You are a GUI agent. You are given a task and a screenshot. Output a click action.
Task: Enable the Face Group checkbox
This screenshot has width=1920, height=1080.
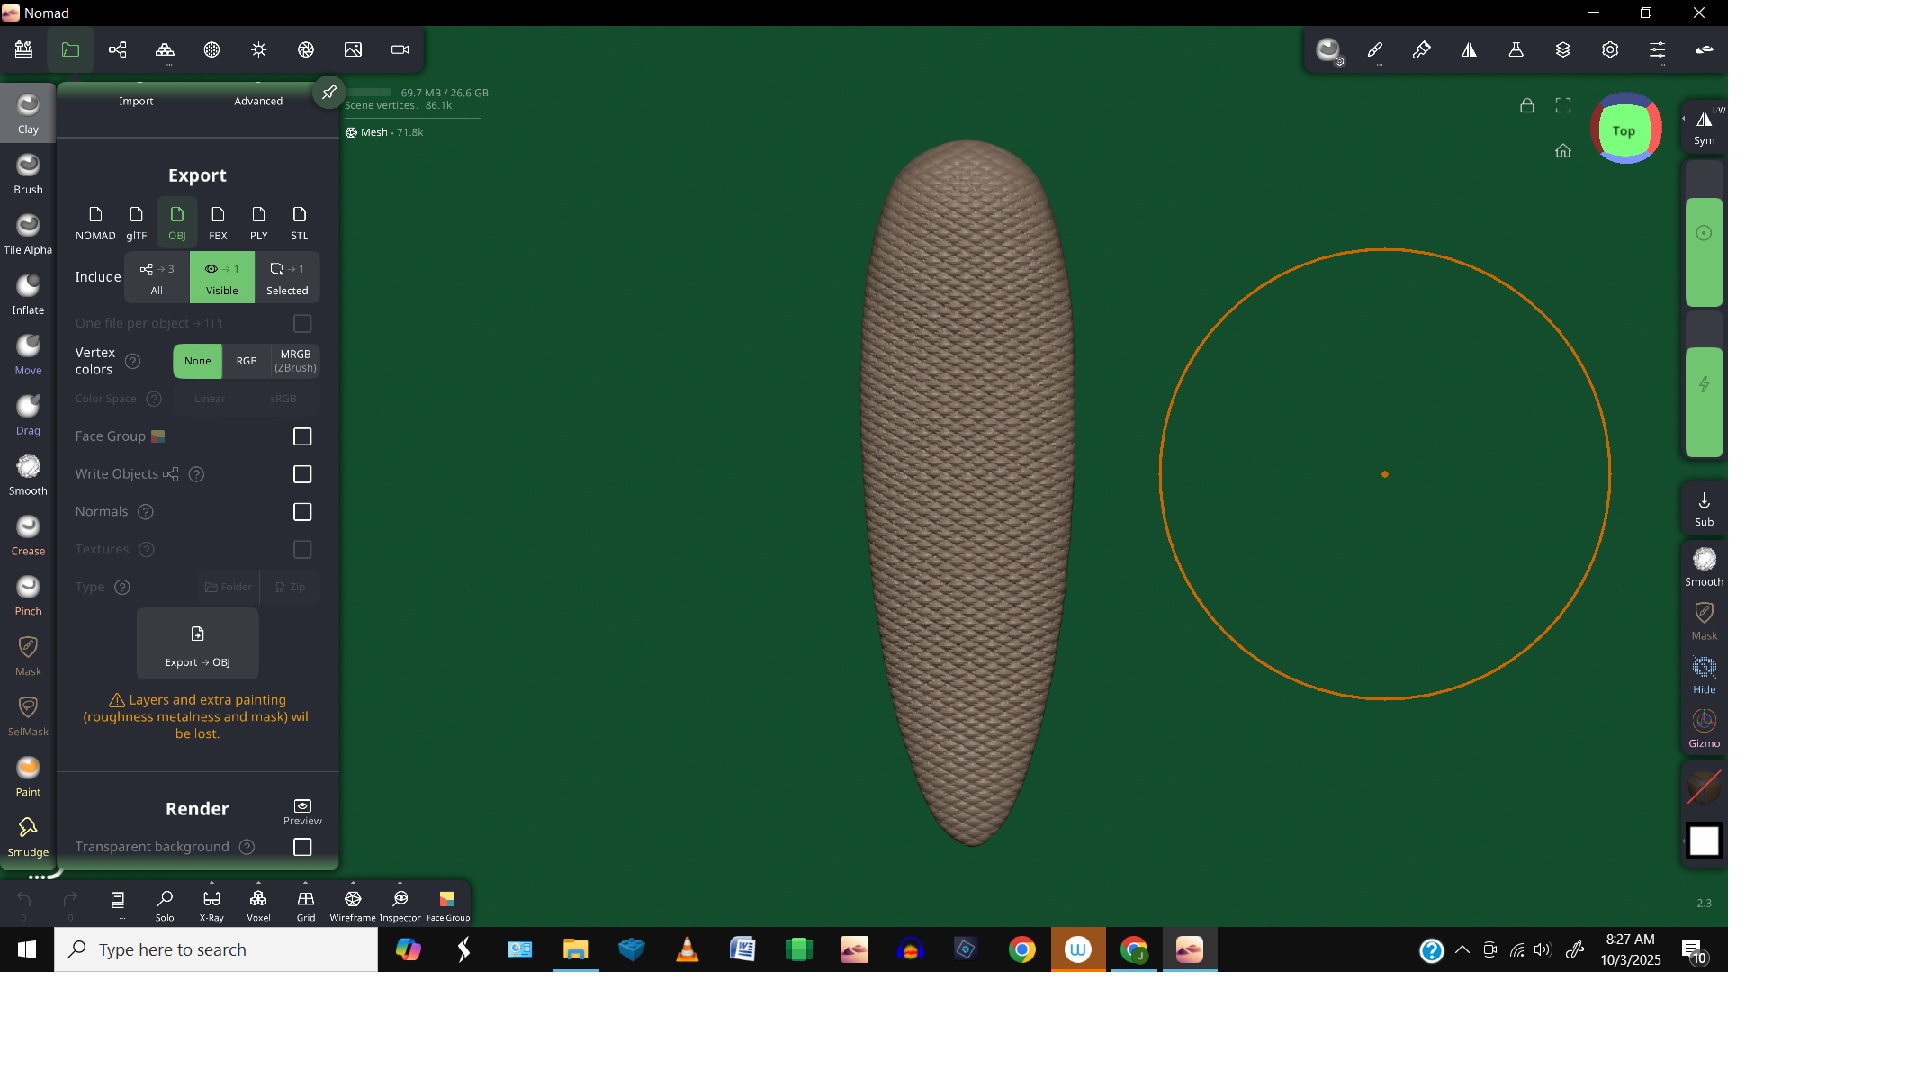coord(302,437)
